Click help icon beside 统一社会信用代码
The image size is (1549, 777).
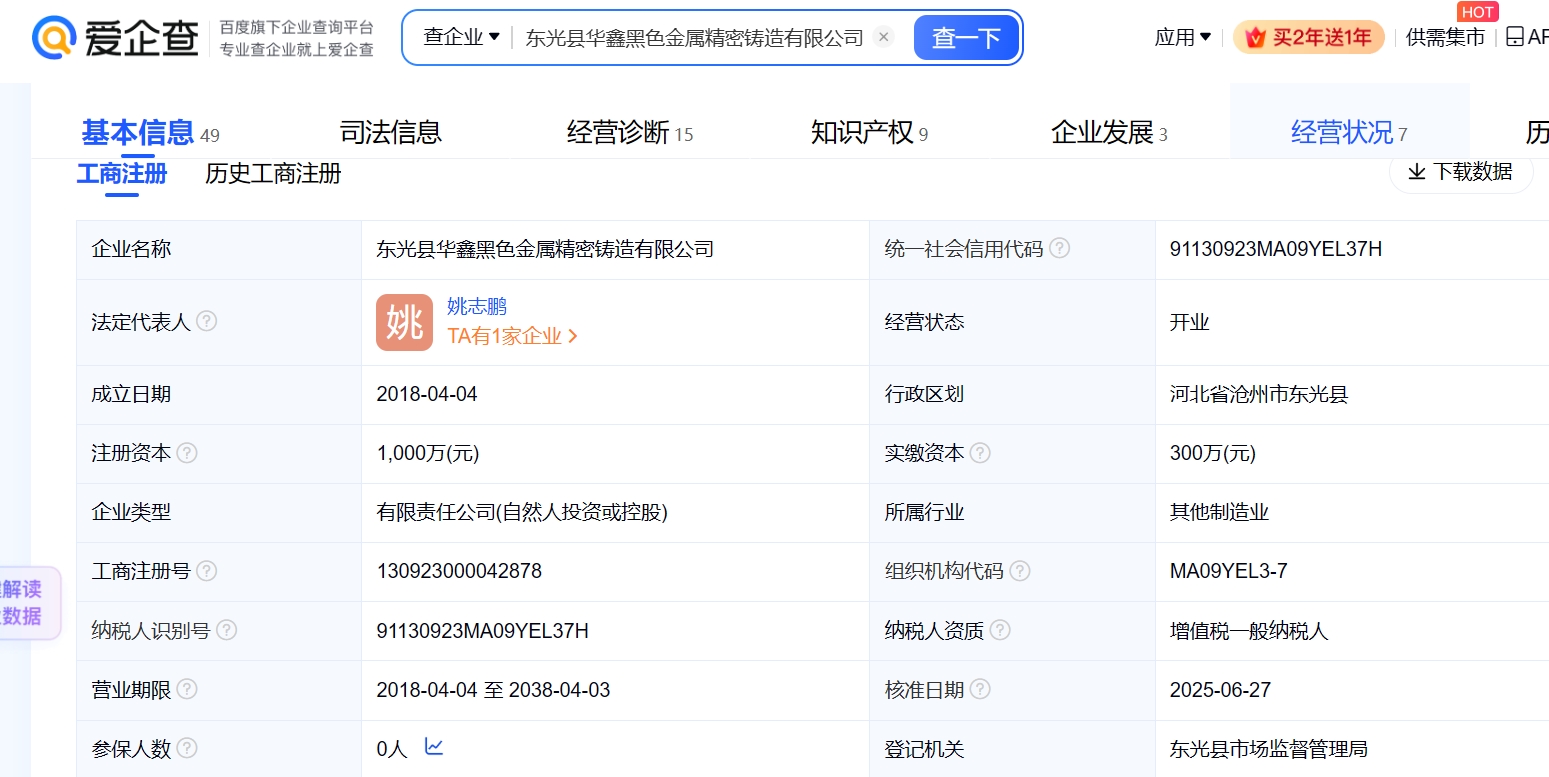[x=1059, y=248]
